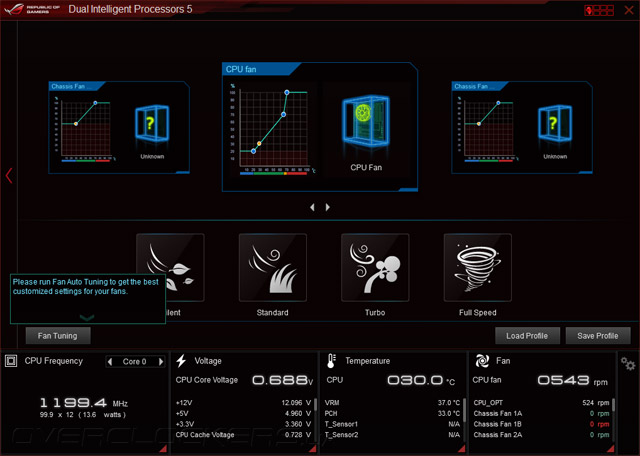The height and width of the screenshot is (456, 640).
Task: Expand the CPU Frequency panel corner
Action: [x=163, y=449]
